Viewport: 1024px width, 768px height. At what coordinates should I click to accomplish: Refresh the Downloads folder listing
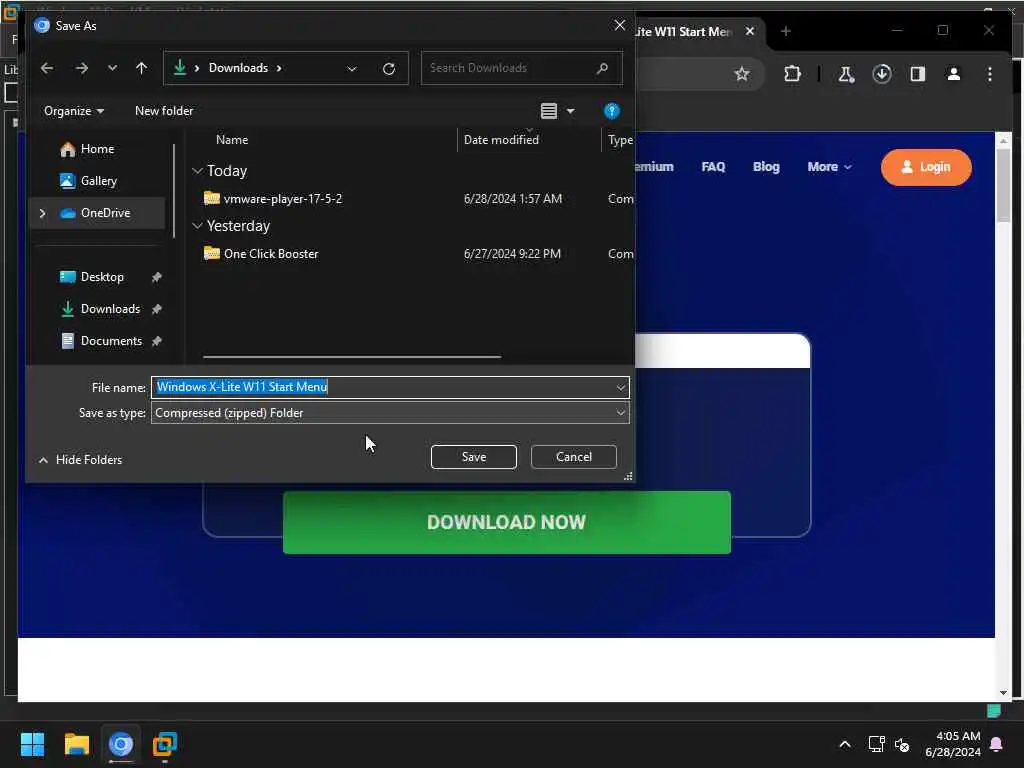pos(389,69)
